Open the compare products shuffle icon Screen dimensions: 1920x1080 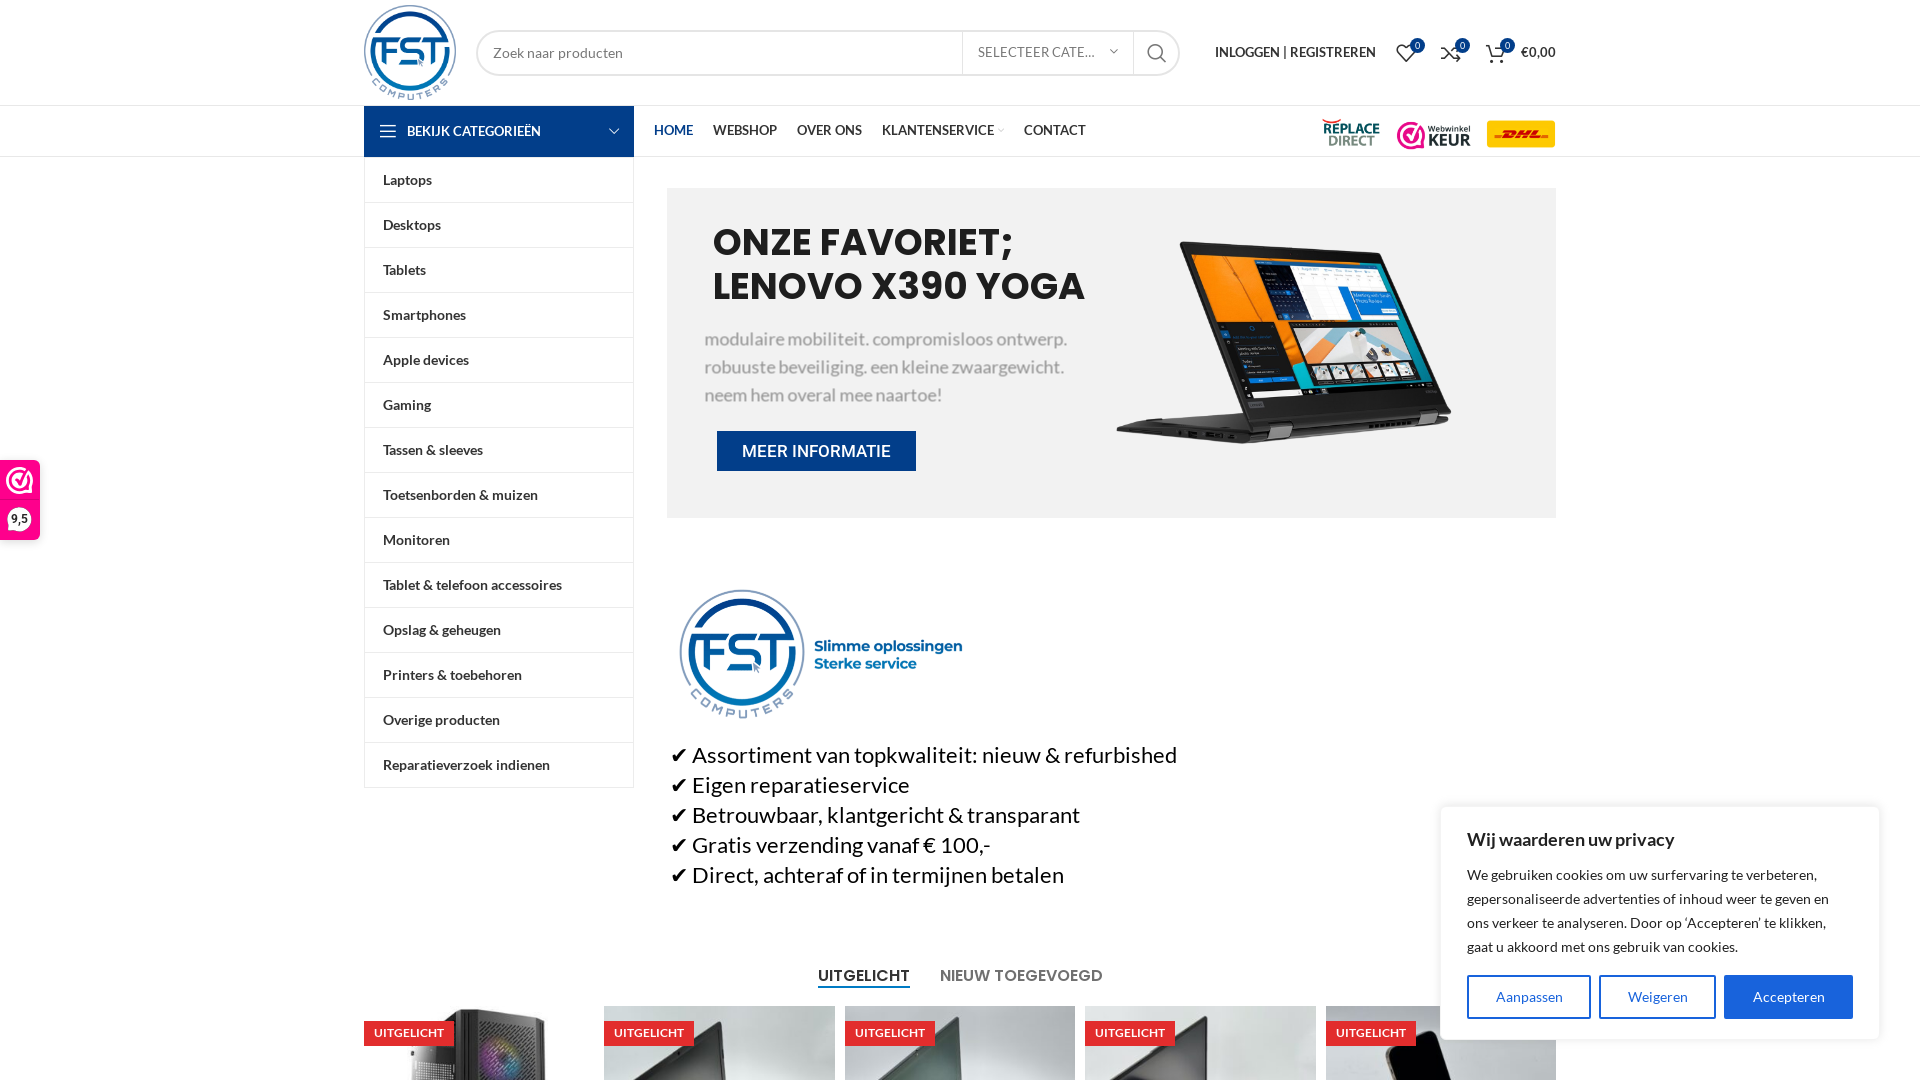click(1451, 53)
